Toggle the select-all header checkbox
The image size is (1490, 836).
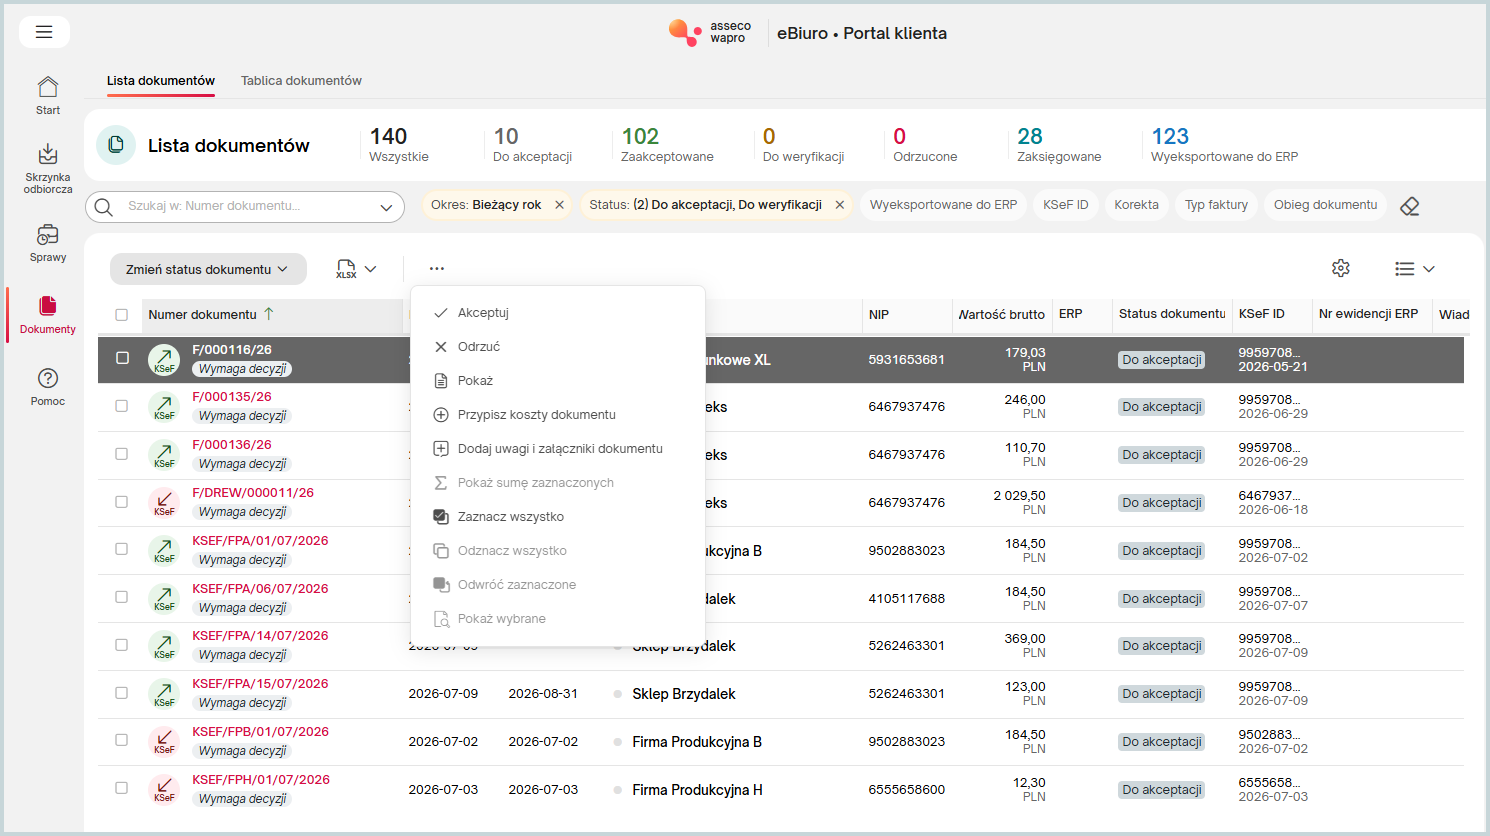(x=122, y=315)
